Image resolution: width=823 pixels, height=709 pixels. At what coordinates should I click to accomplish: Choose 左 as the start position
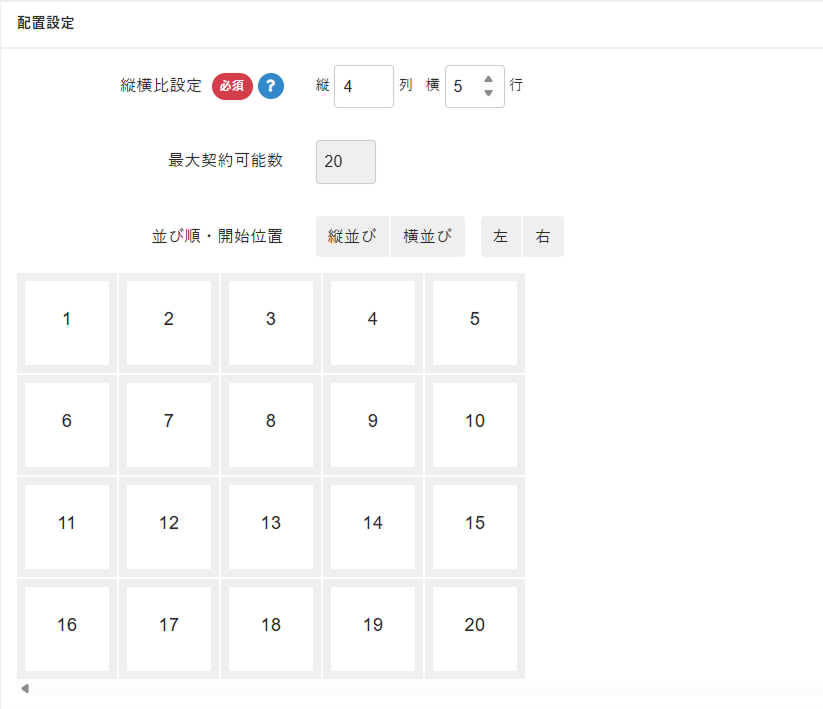pyautogui.click(x=501, y=236)
